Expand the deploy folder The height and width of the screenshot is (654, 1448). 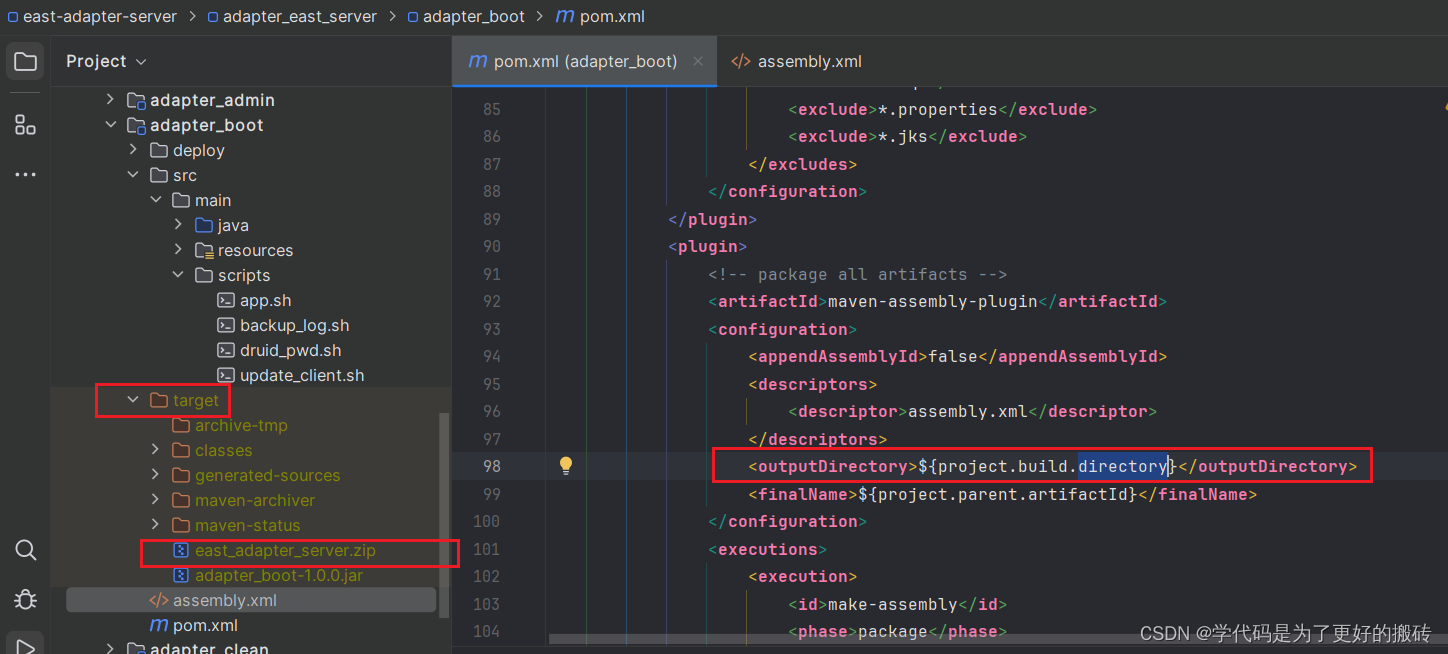click(133, 149)
